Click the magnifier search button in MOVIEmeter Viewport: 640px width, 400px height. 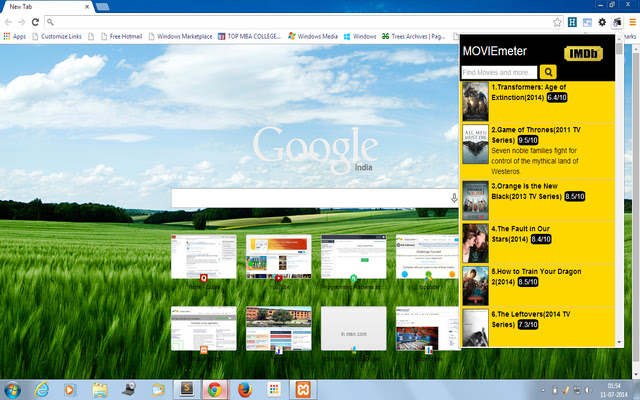(548, 72)
